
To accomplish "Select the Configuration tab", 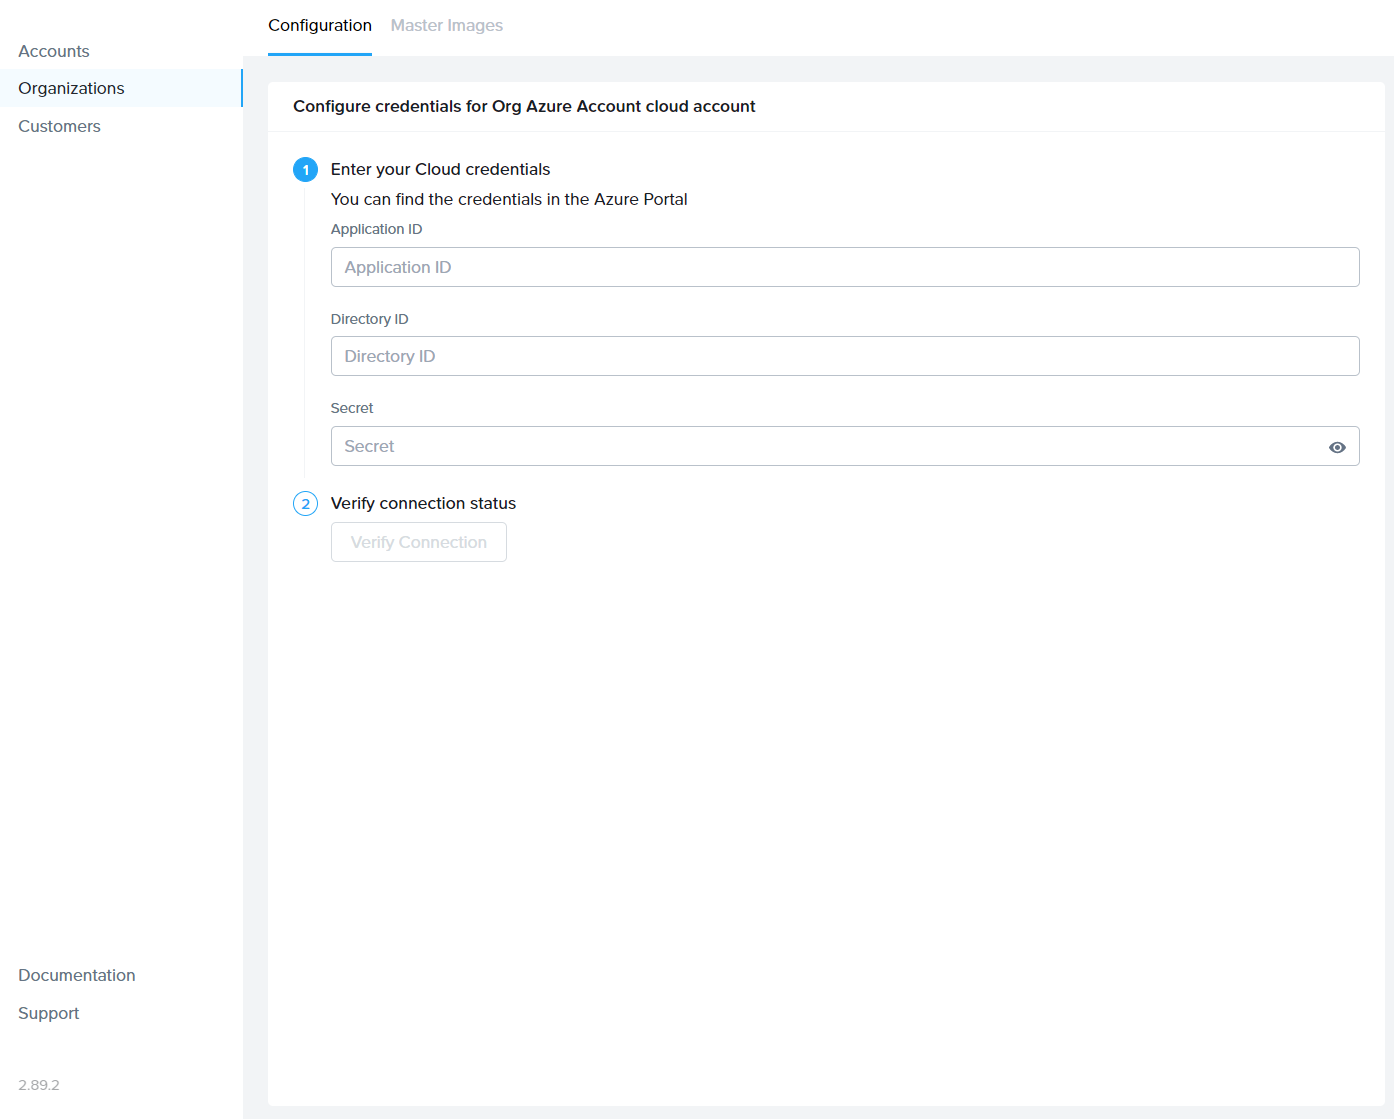I will tap(319, 25).
